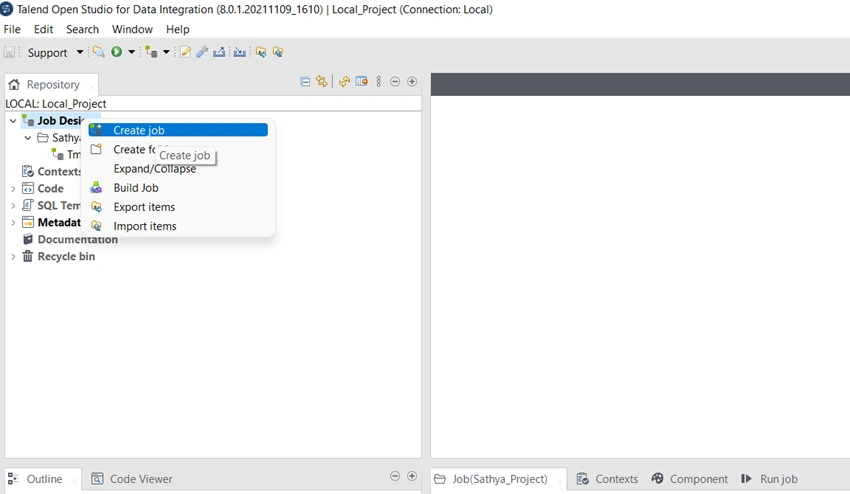Open the Edit menu

pyautogui.click(x=43, y=29)
